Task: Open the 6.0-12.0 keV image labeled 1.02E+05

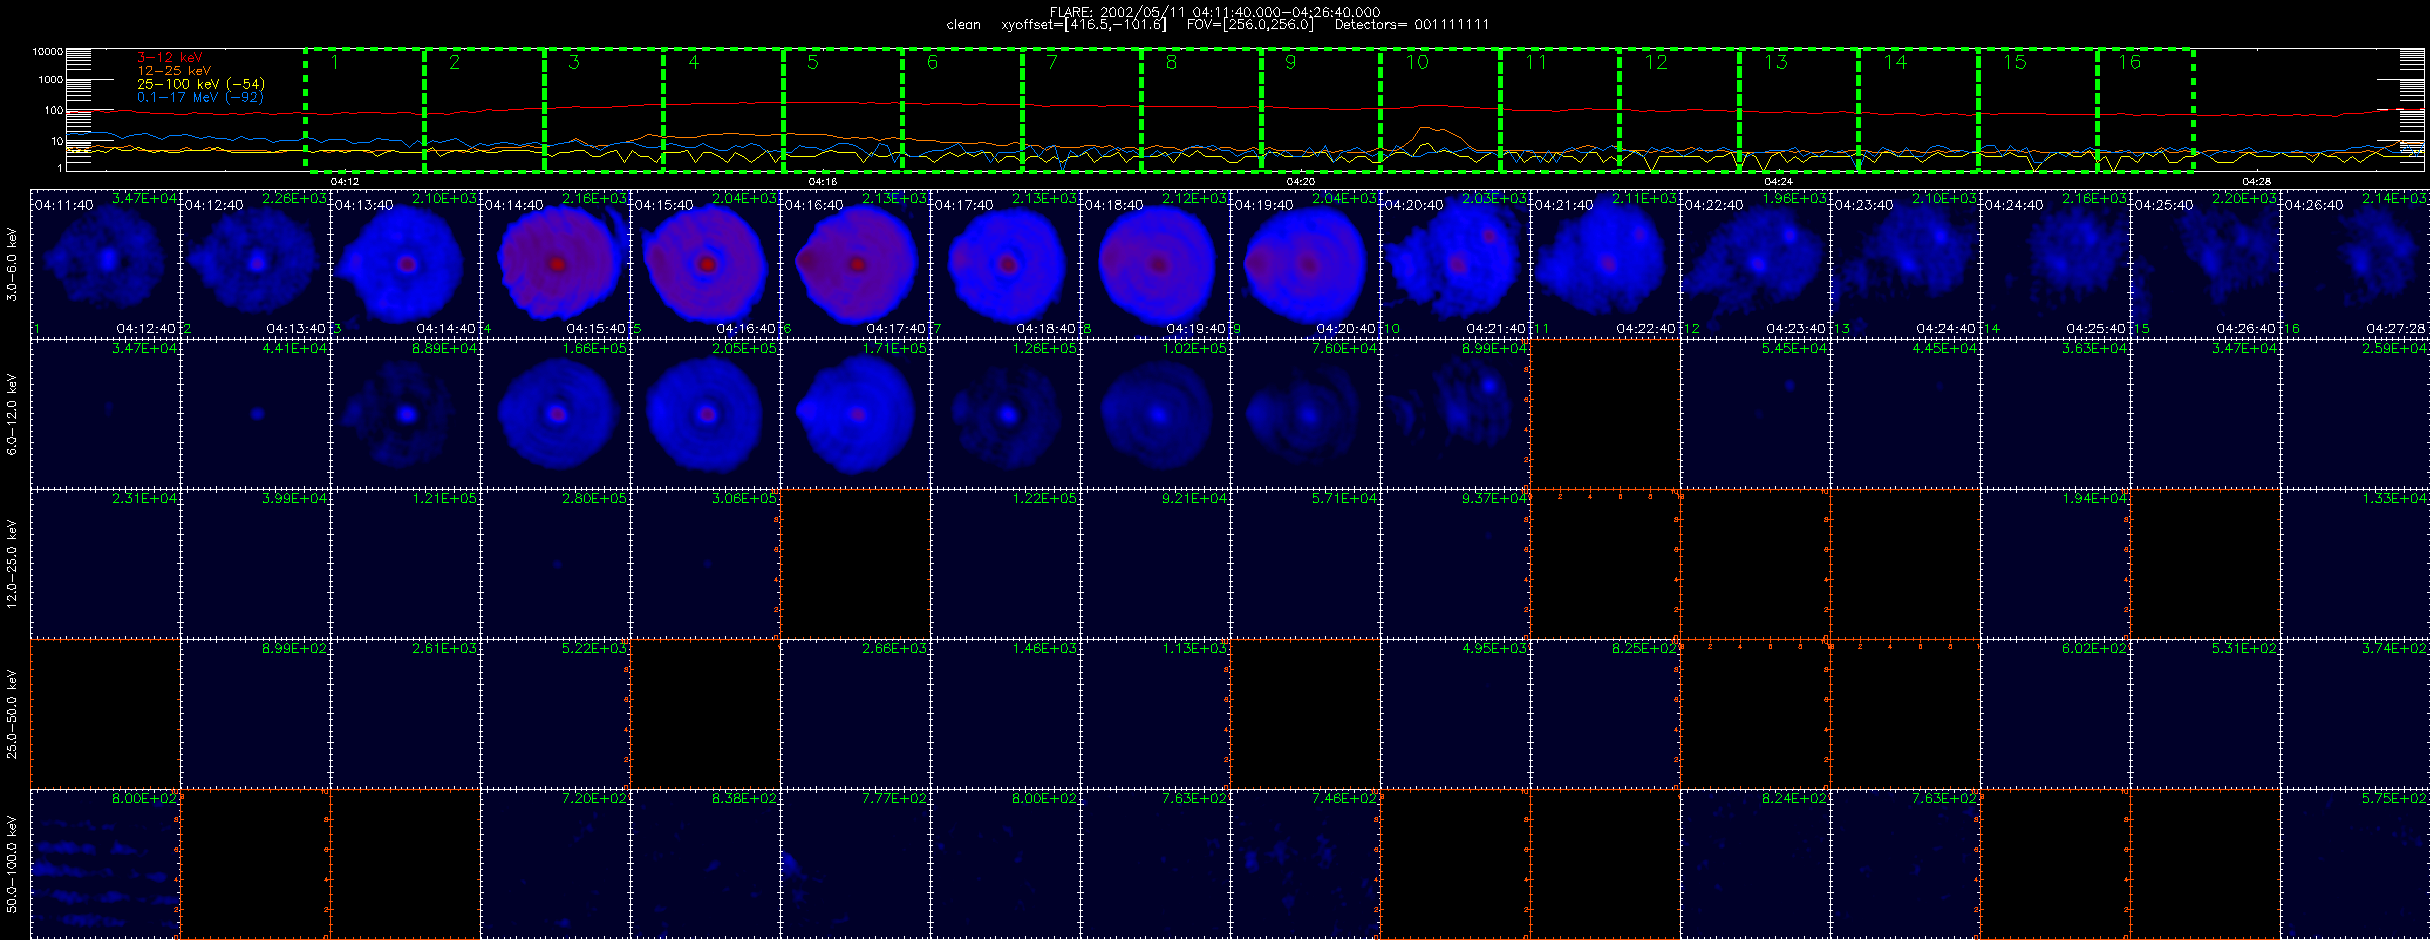Action: pos(1156,414)
